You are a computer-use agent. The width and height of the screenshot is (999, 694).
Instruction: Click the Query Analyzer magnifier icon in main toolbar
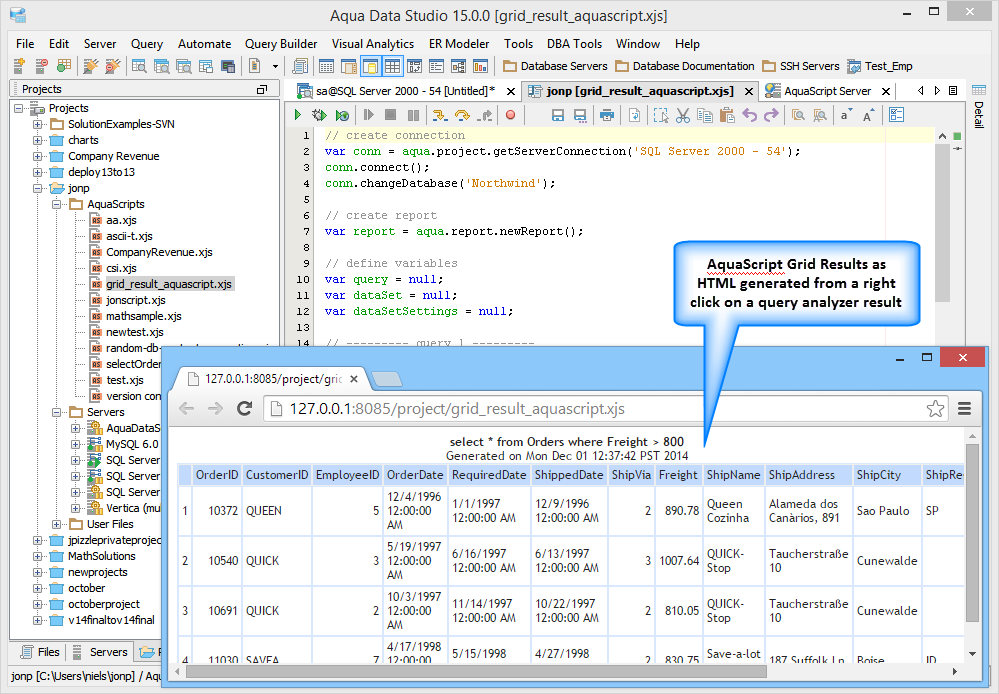139,66
